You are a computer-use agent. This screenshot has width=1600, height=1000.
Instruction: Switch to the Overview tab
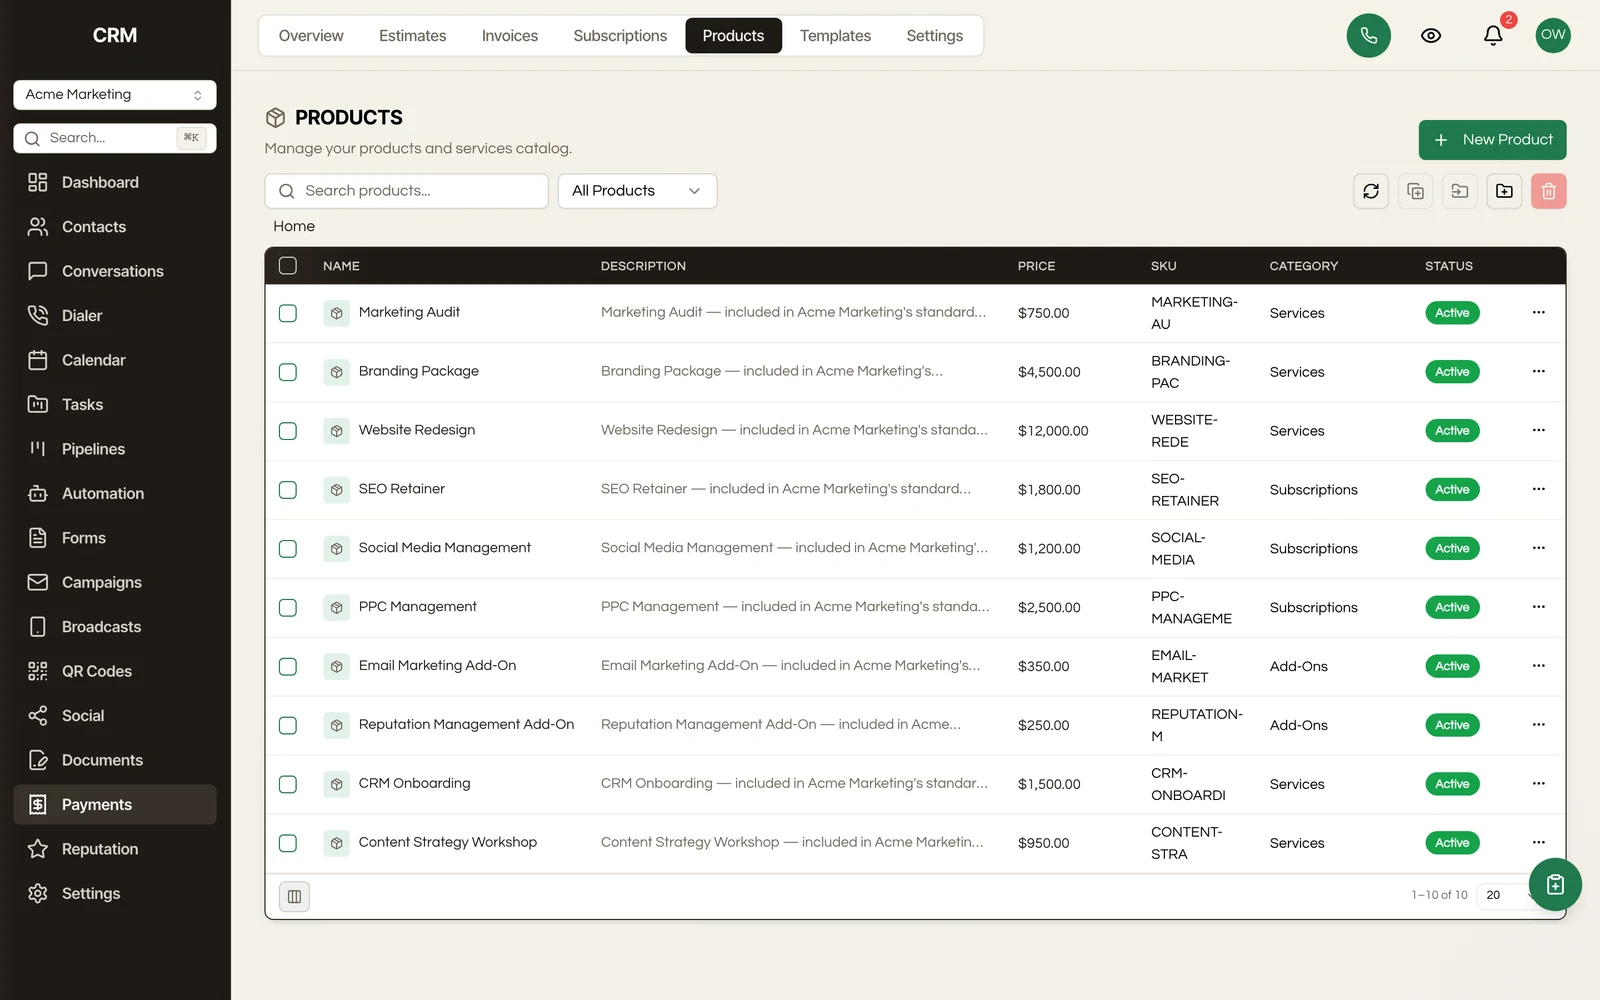point(311,36)
